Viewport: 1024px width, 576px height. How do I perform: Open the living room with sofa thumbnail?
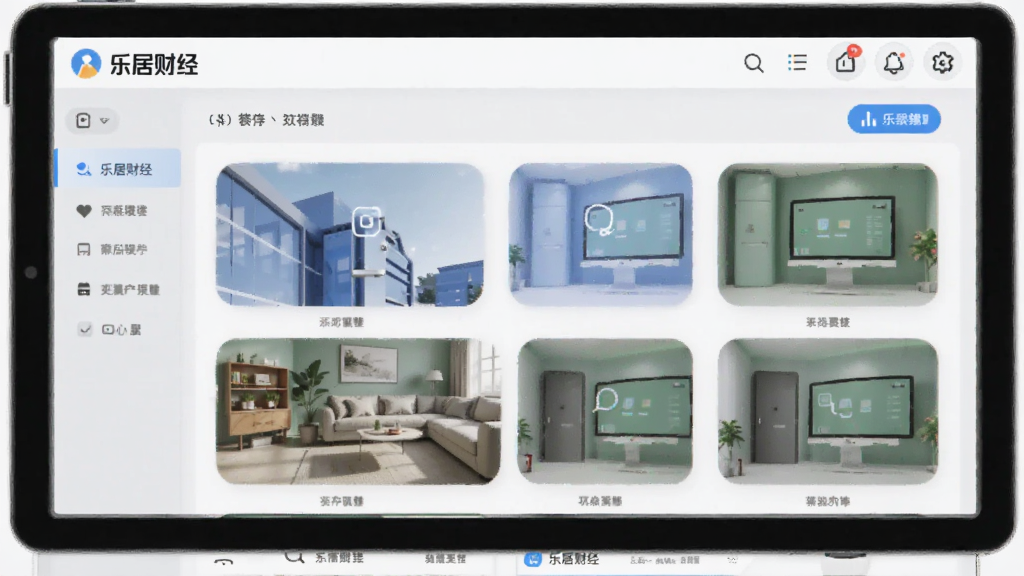click(x=358, y=411)
